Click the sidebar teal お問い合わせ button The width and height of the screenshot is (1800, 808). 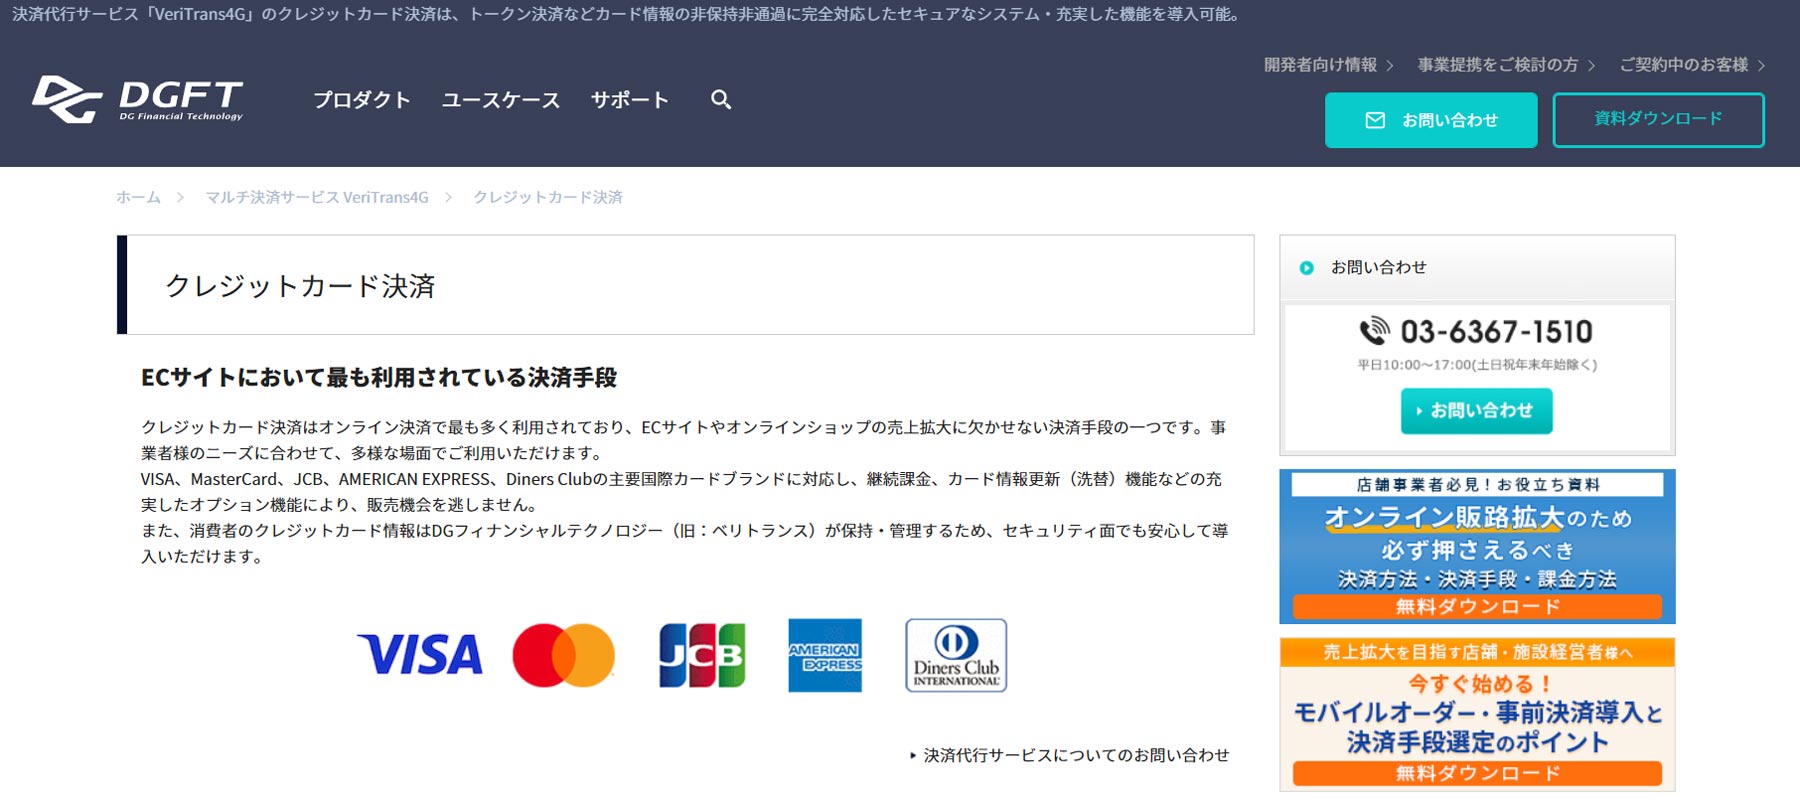[x=1476, y=411]
